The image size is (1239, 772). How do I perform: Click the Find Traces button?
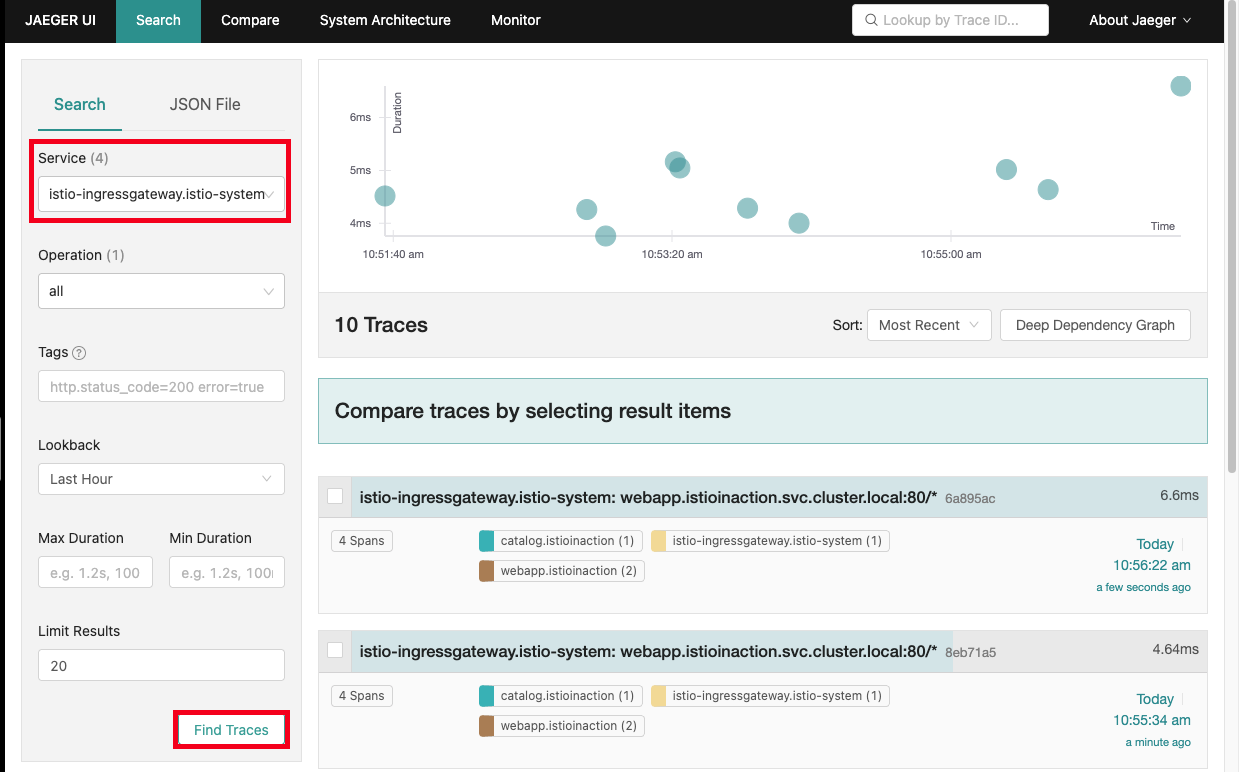coord(231,730)
